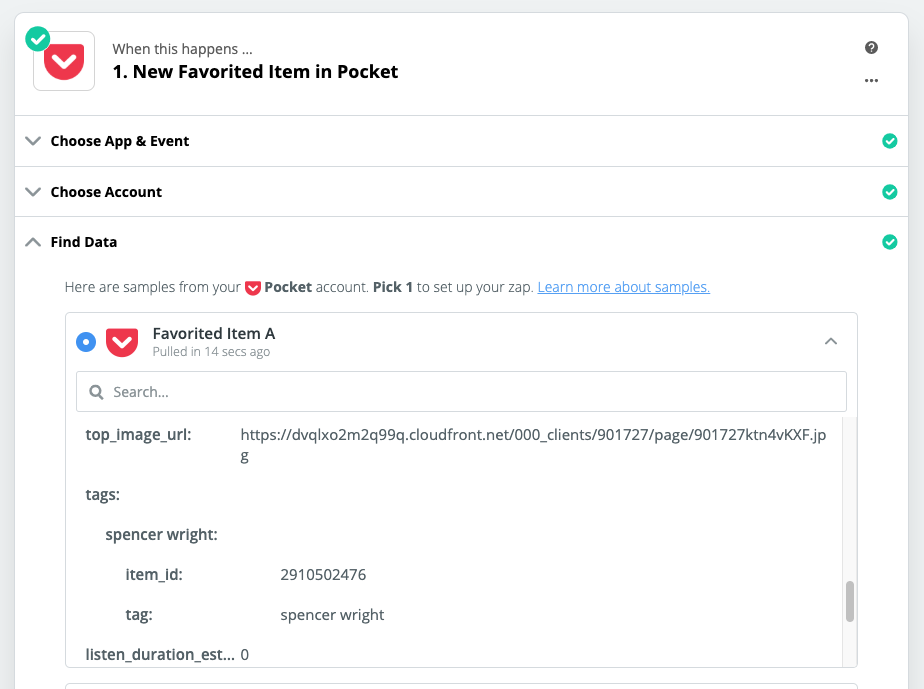Click the top_image_url cloudfront value
Viewport: 924px width, 689px height.
[x=533, y=445]
